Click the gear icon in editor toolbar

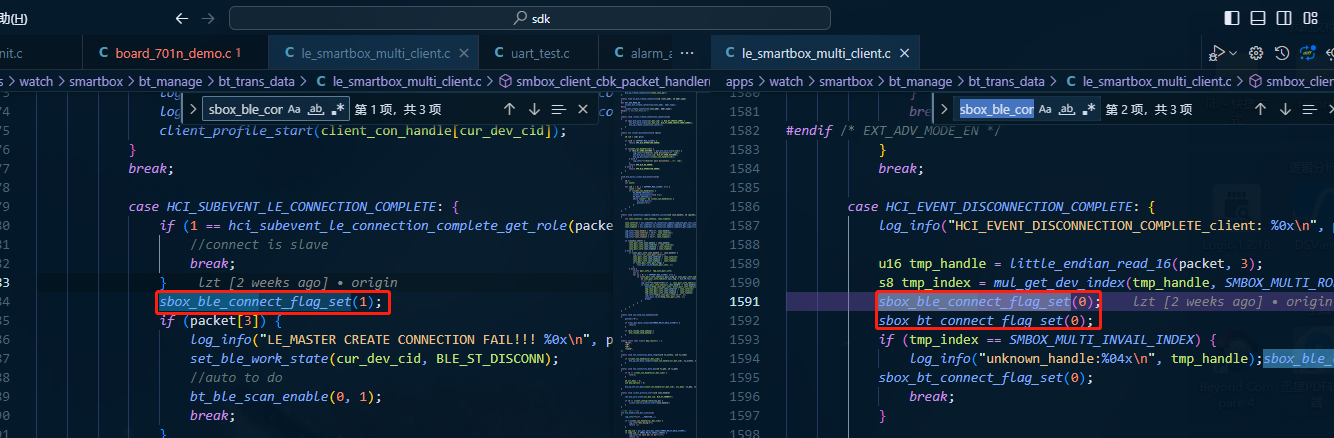(1257, 53)
